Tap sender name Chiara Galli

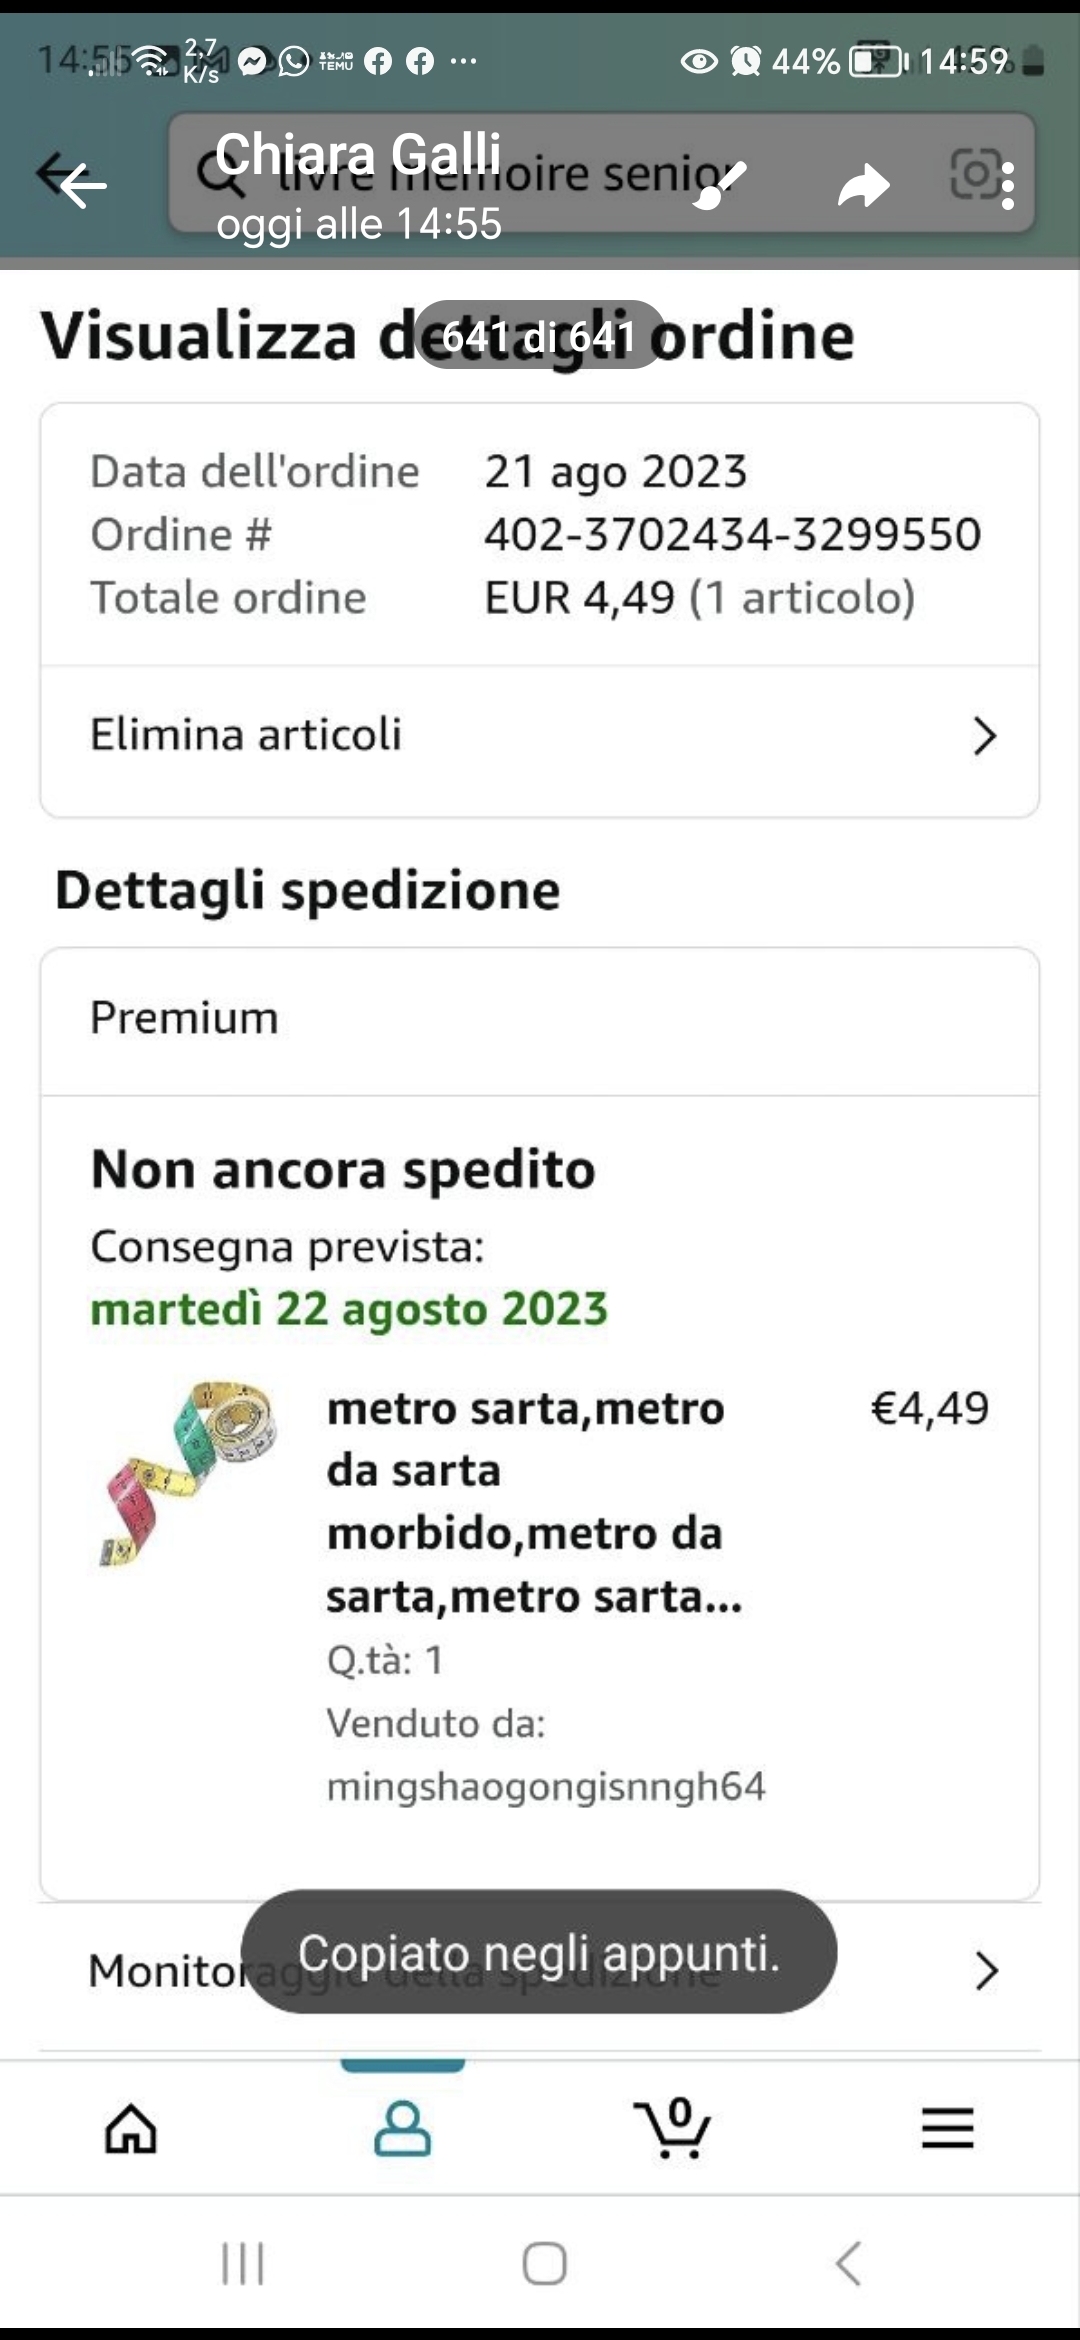coord(358,155)
